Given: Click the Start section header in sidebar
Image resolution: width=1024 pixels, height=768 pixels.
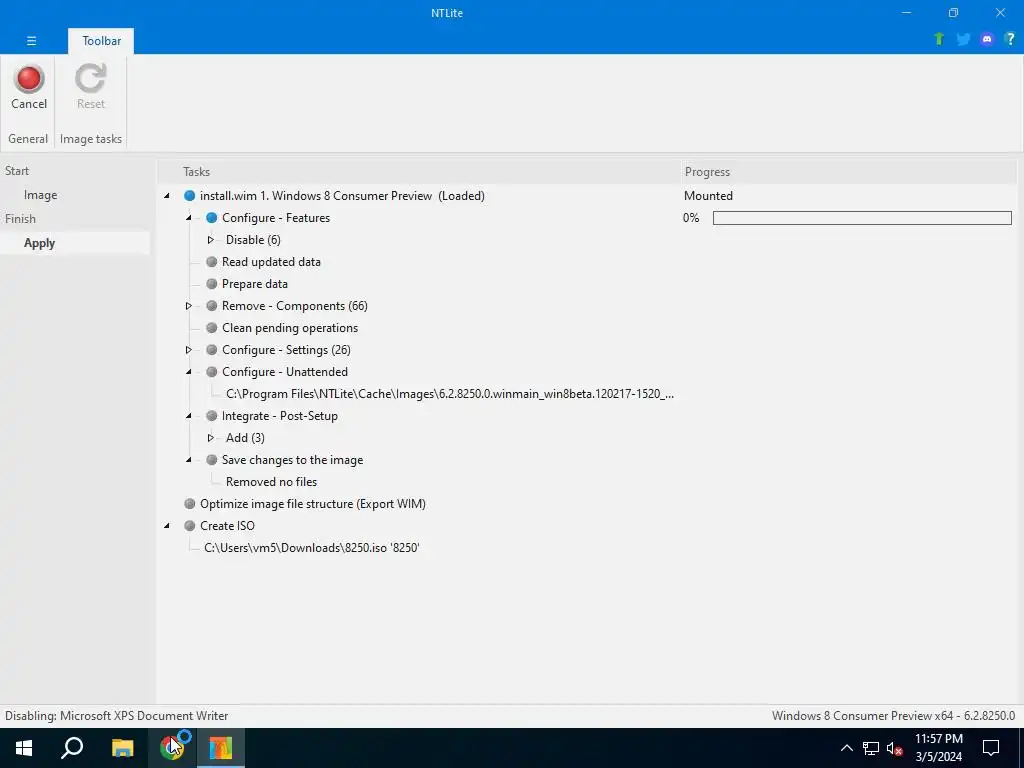Looking at the screenshot, I should (17, 171).
